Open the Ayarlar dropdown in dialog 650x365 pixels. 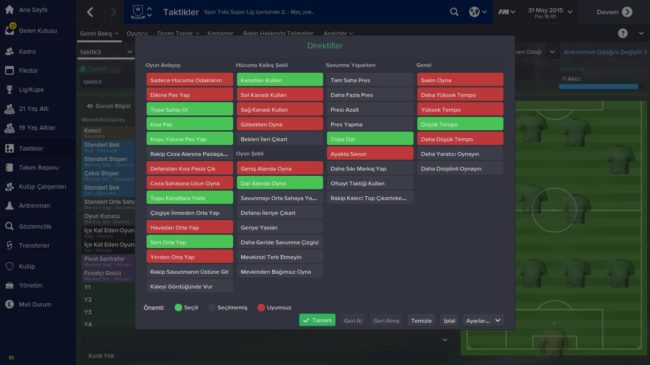[x=483, y=321]
